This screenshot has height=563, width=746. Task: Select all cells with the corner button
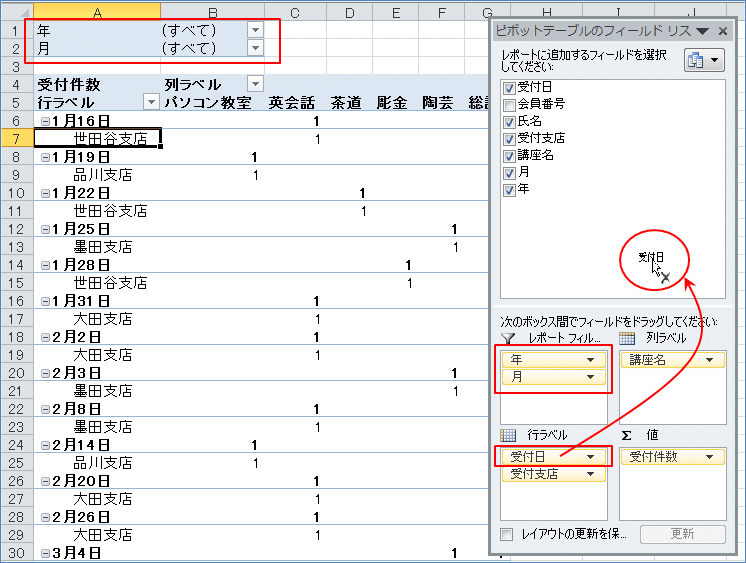(17, 12)
